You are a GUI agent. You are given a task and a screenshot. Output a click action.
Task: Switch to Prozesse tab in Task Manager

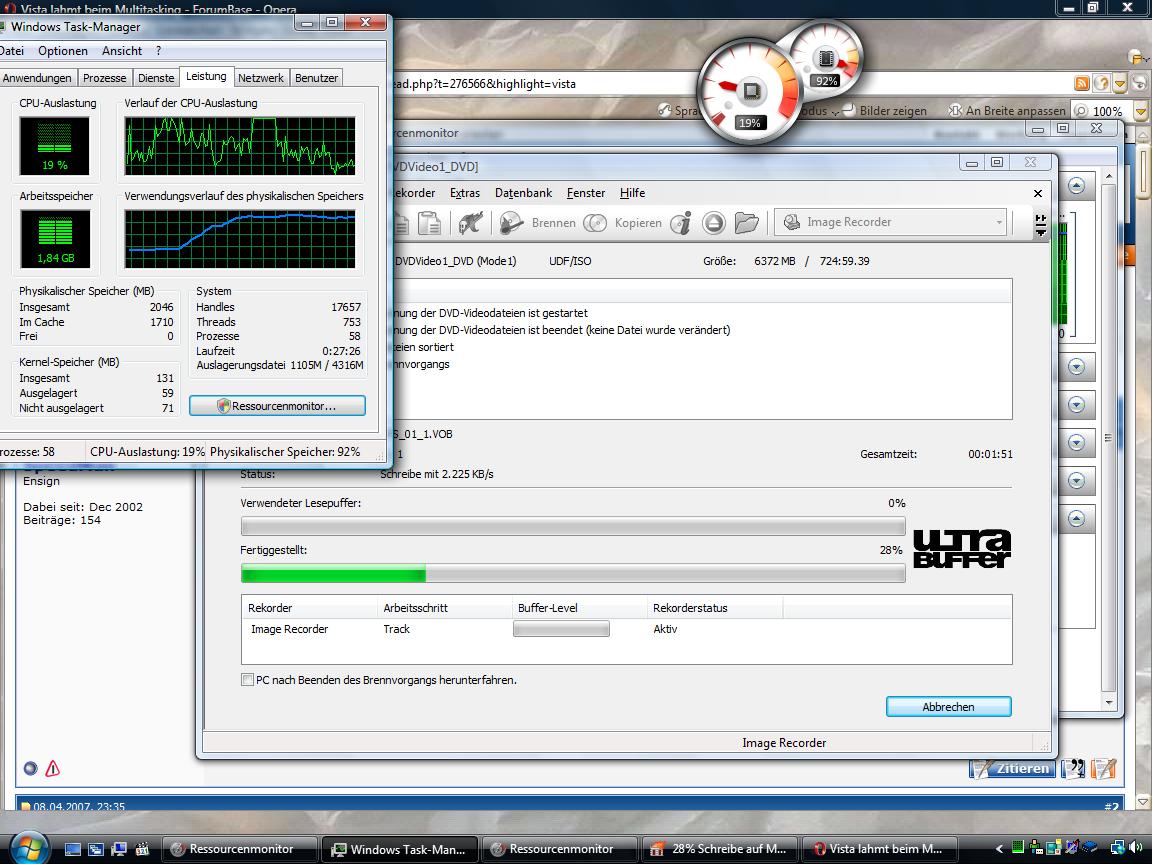click(104, 78)
